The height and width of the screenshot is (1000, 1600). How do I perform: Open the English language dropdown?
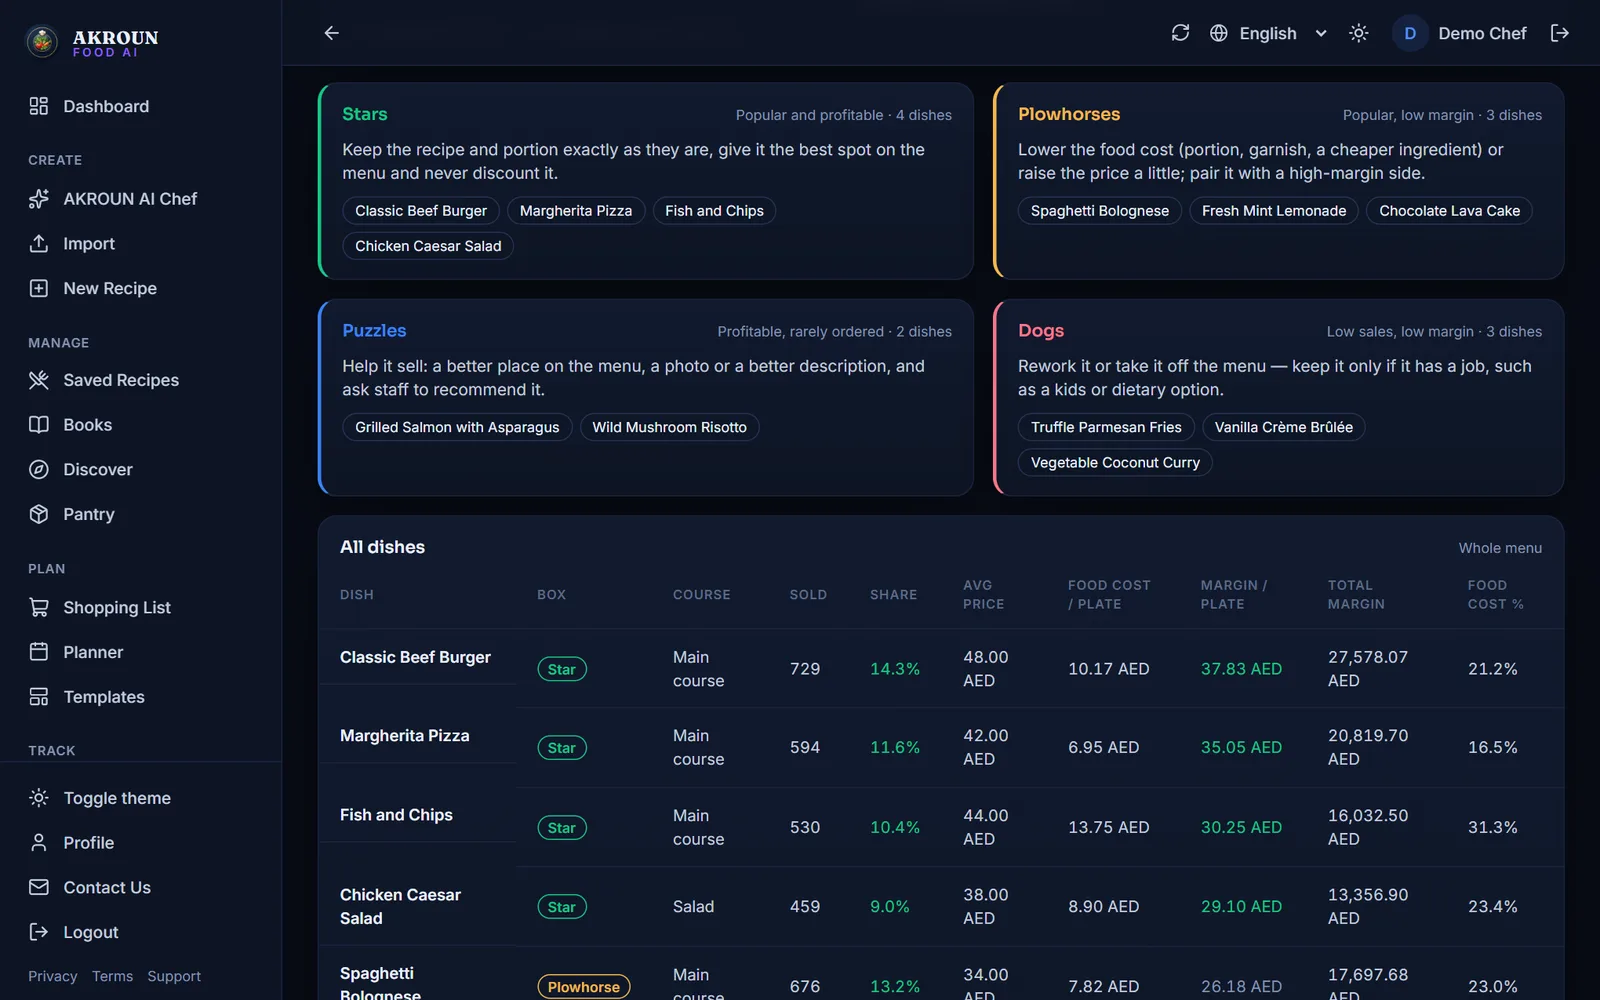point(1268,33)
